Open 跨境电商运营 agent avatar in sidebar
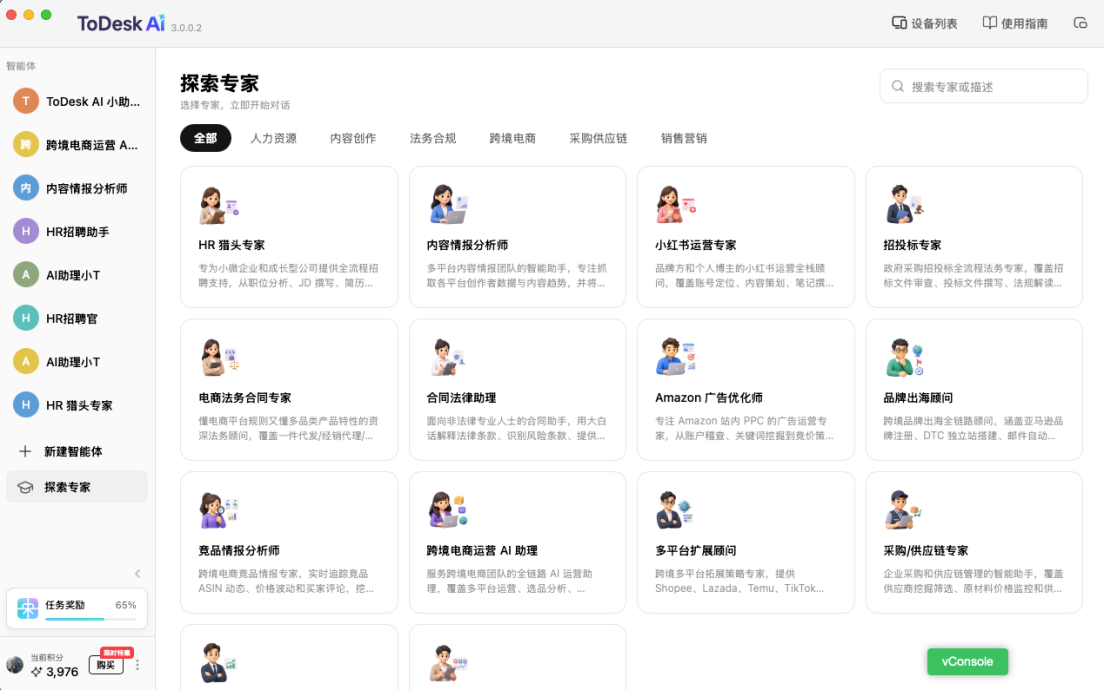Screen dimensions: 1104x690 [26, 145]
